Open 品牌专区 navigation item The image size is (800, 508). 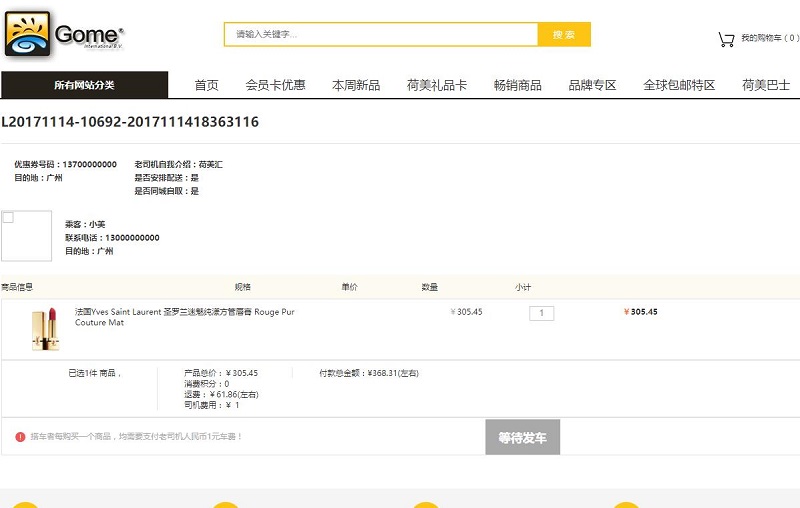pyautogui.click(x=592, y=85)
